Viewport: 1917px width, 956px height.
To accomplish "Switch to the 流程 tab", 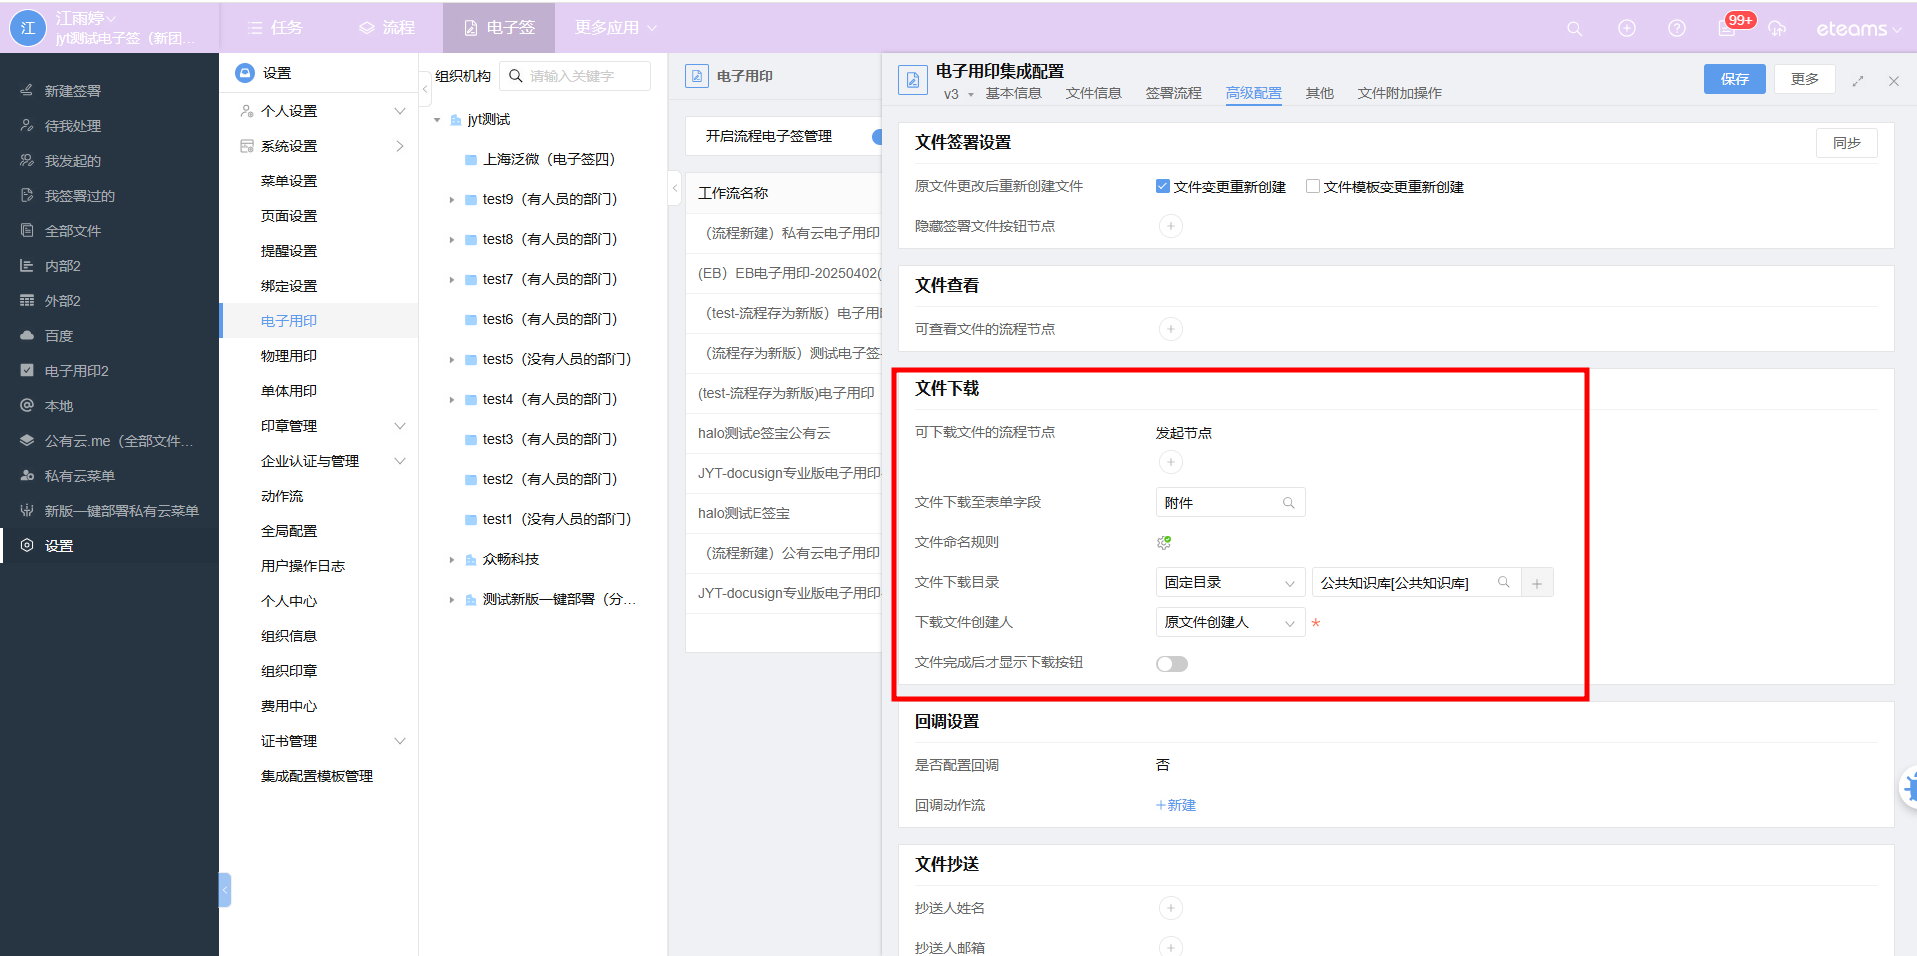I will (x=387, y=28).
